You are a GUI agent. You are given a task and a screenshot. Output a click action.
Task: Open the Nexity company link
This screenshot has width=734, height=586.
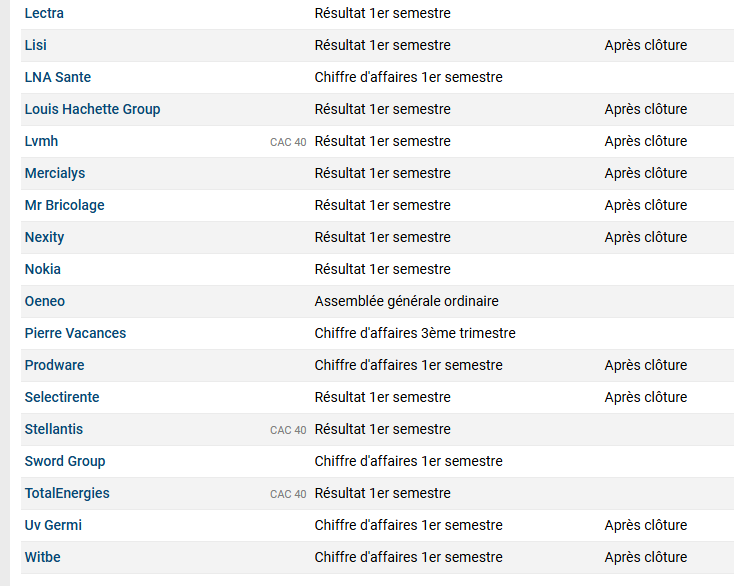pyautogui.click(x=44, y=237)
